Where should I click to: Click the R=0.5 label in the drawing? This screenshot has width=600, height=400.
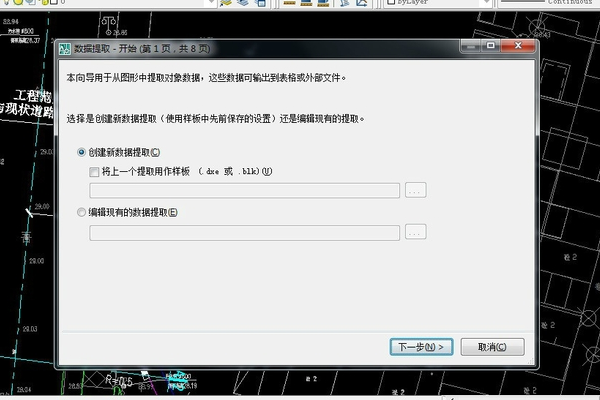119,381
